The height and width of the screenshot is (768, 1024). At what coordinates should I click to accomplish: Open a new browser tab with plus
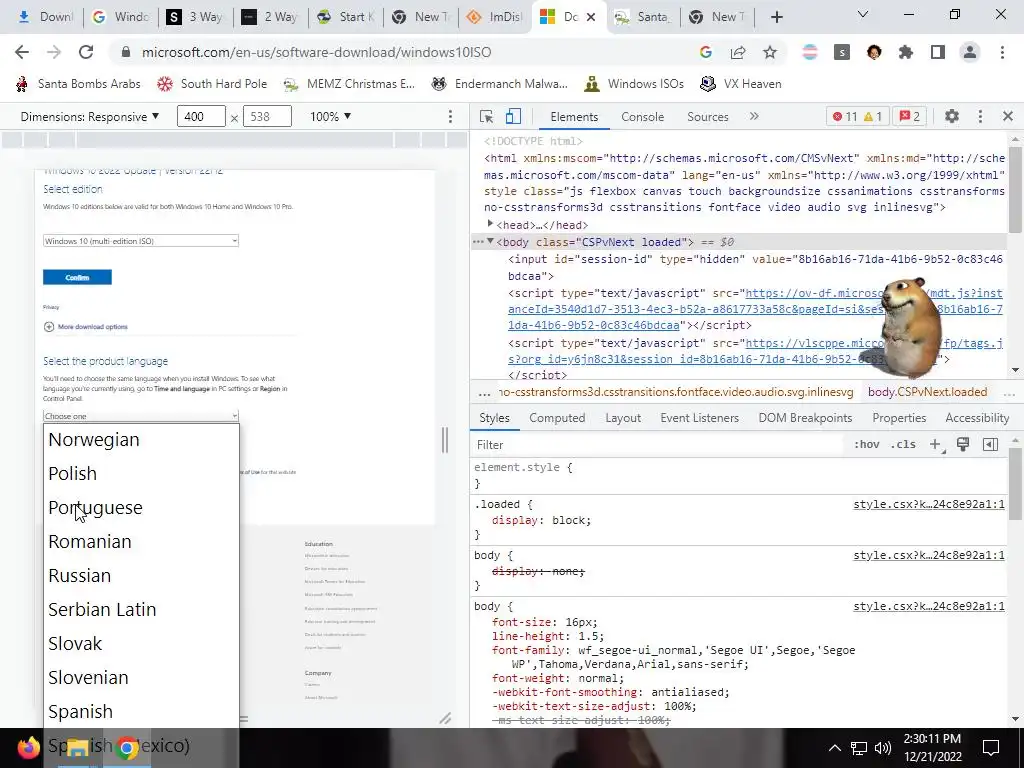pos(776,17)
